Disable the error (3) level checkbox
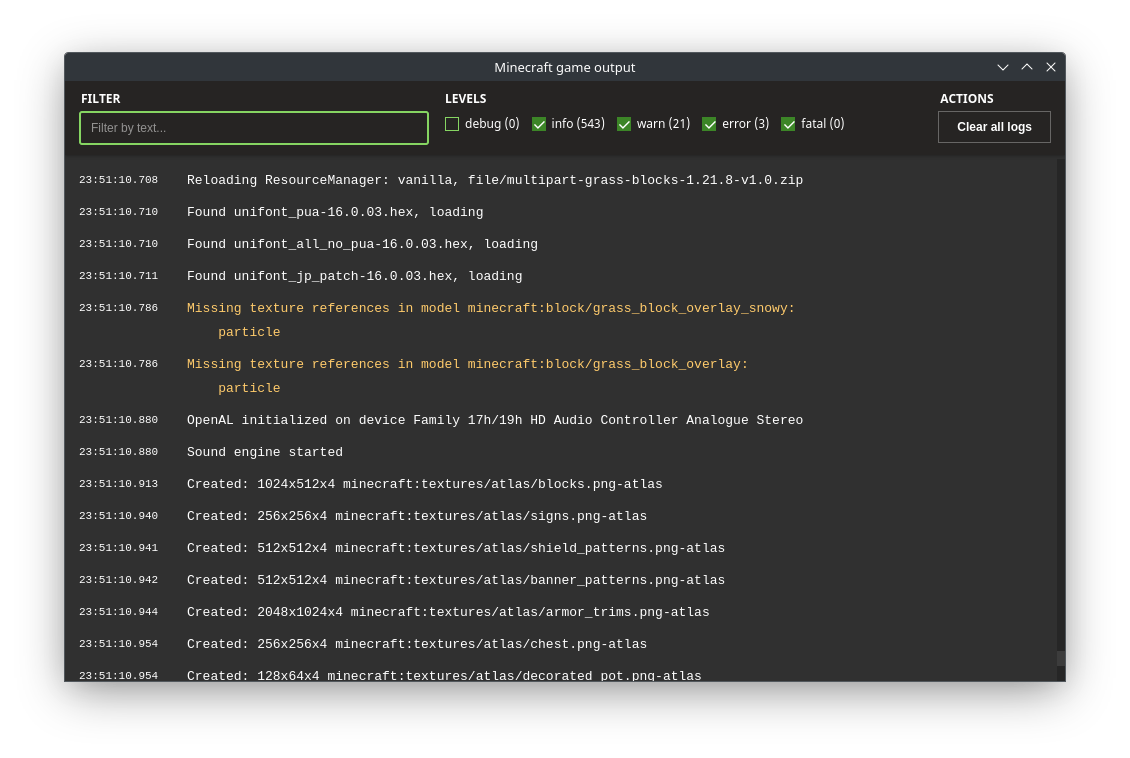Screen dimensions: 1130x758 tap(709, 124)
